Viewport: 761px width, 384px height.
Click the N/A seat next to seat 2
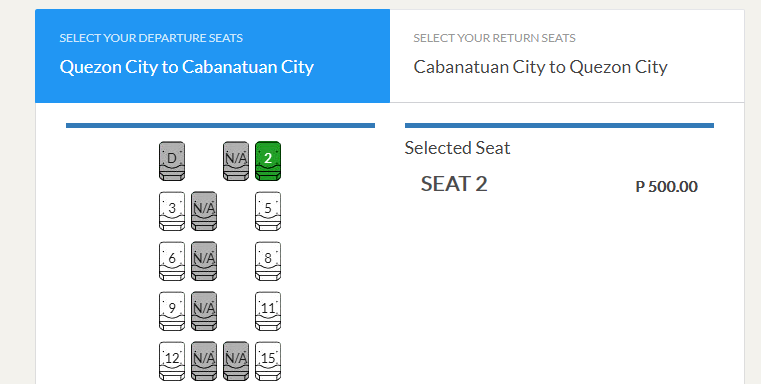pos(236,161)
